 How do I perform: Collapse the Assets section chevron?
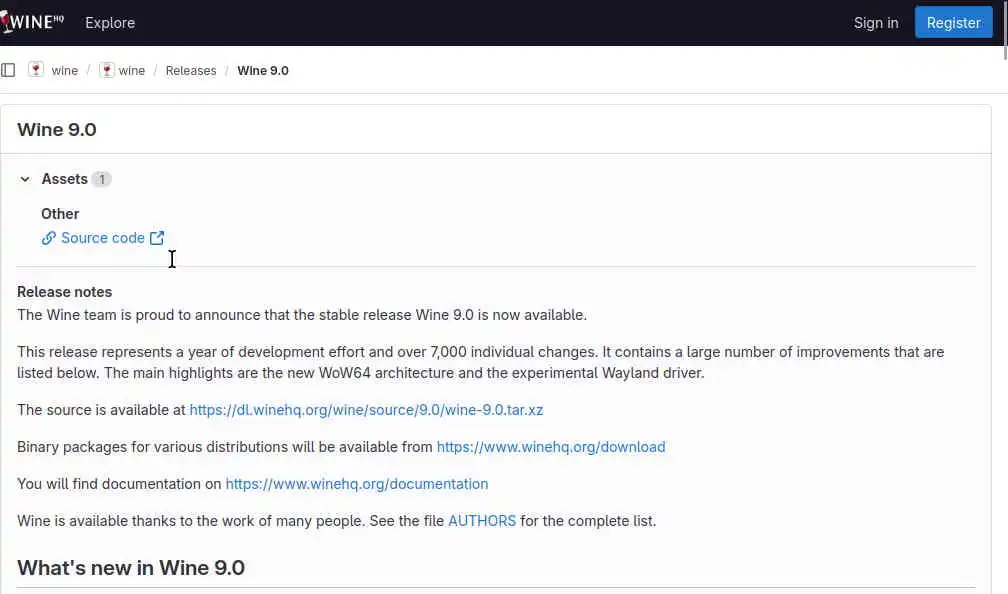click(25, 179)
